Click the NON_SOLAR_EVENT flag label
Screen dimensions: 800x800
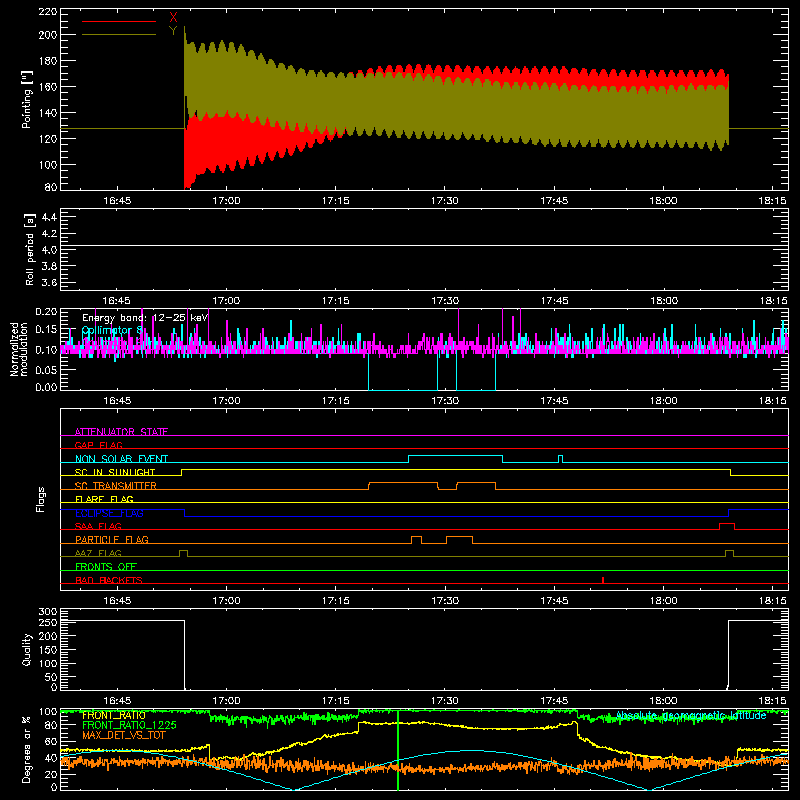(121, 459)
